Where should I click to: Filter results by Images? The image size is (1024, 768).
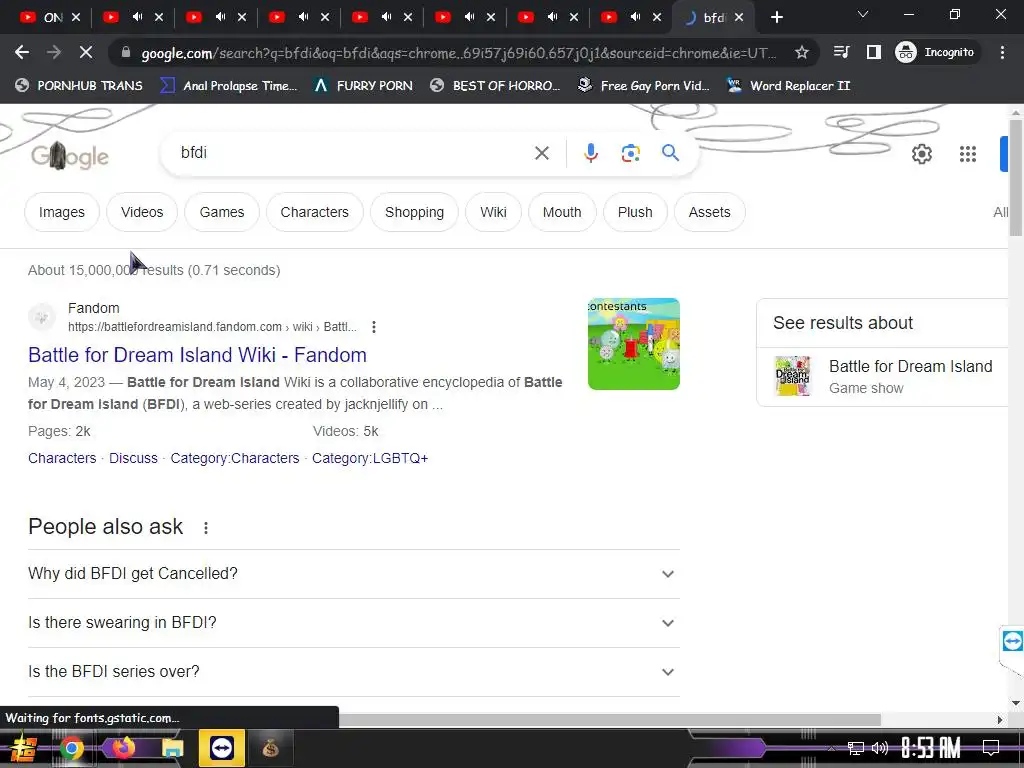click(x=61, y=212)
